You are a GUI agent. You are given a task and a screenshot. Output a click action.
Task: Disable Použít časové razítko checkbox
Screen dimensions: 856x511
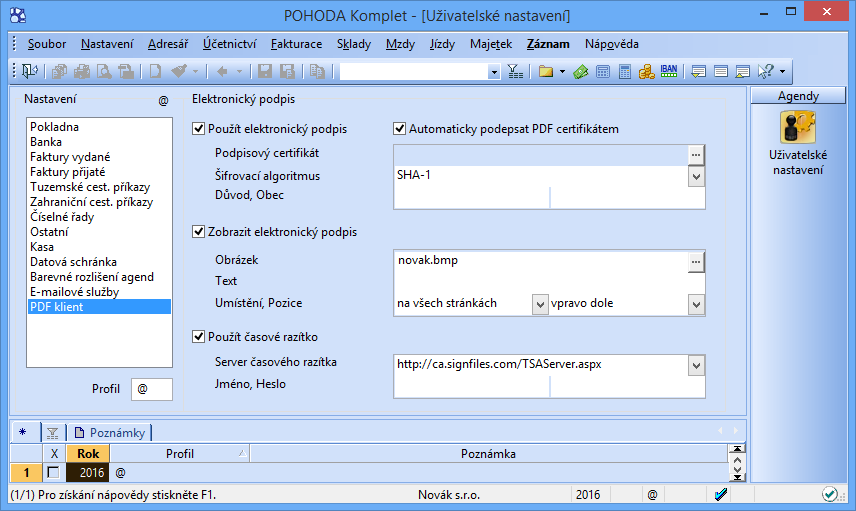coord(198,336)
